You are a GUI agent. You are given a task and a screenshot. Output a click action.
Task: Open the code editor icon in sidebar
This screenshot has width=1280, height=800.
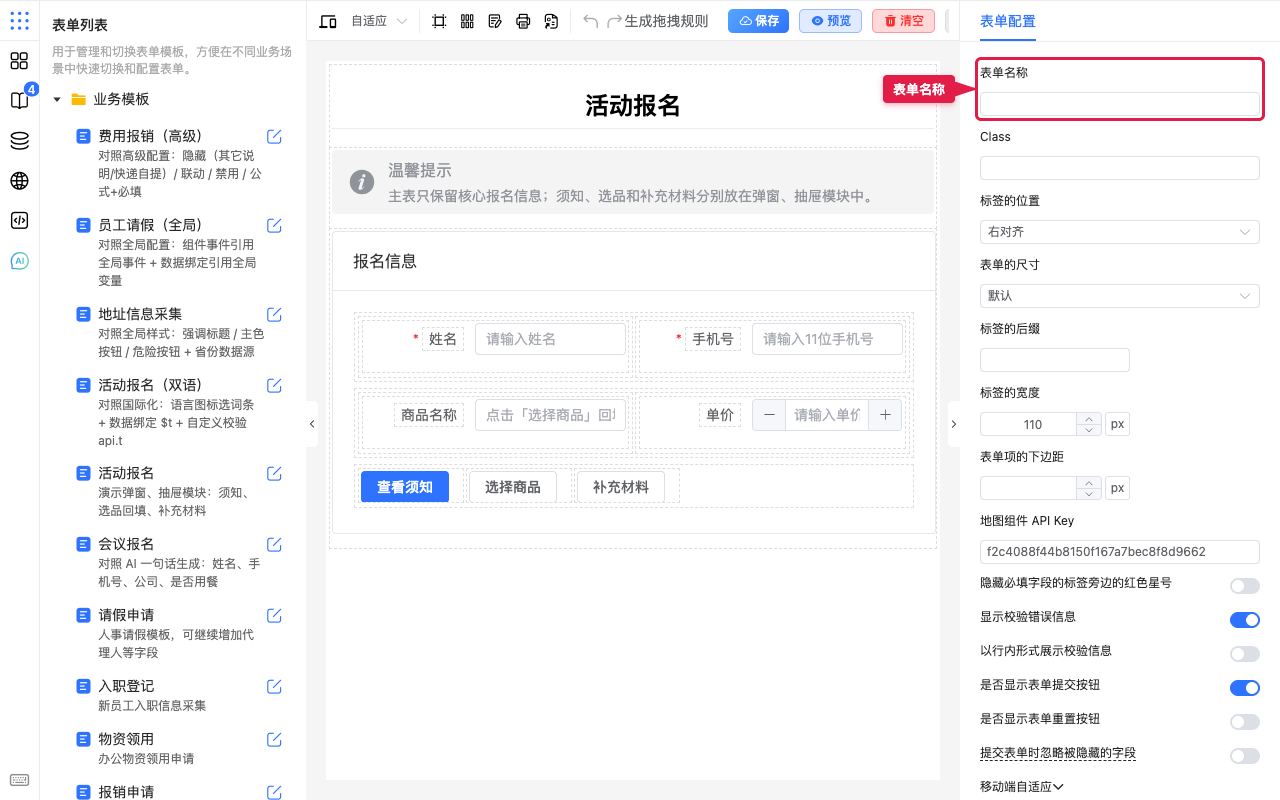(19, 221)
